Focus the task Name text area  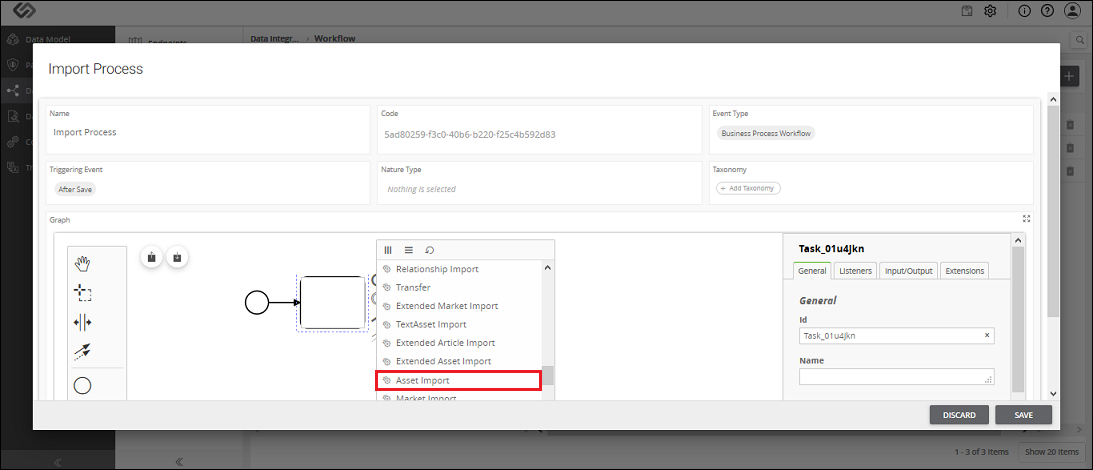pyautogui.click(x=896, y=377)
